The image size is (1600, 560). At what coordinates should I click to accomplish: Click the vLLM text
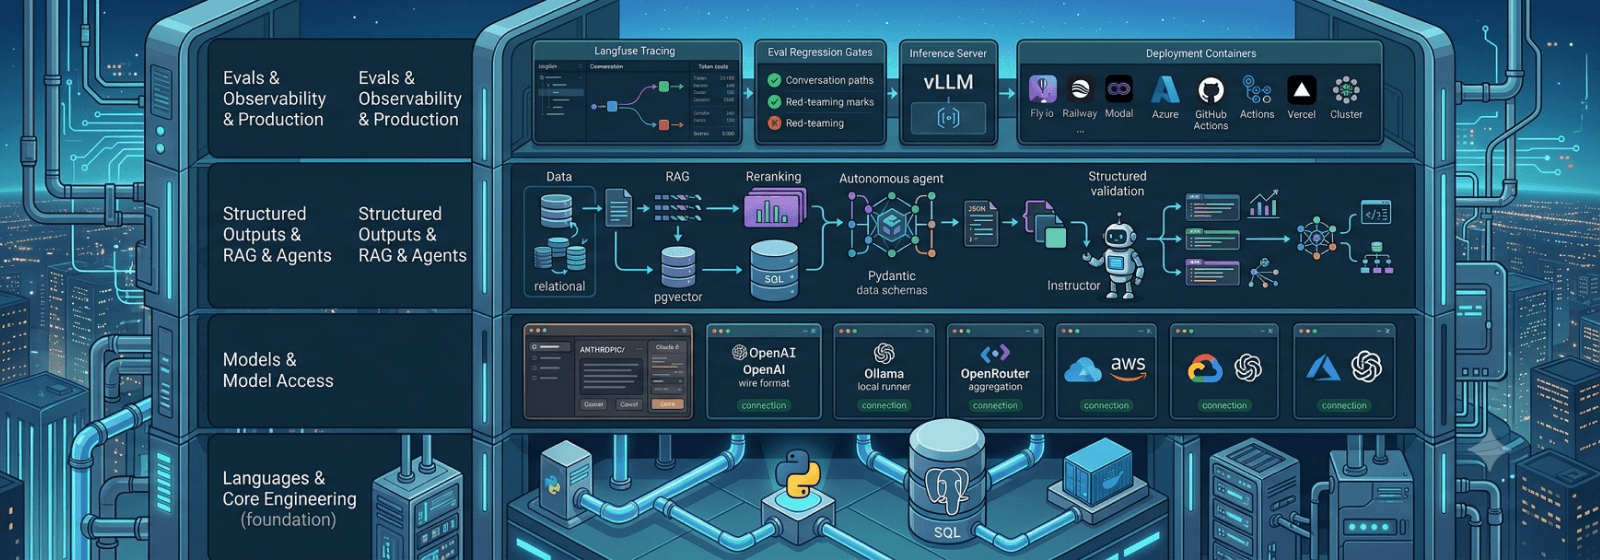tap(948, 82)
